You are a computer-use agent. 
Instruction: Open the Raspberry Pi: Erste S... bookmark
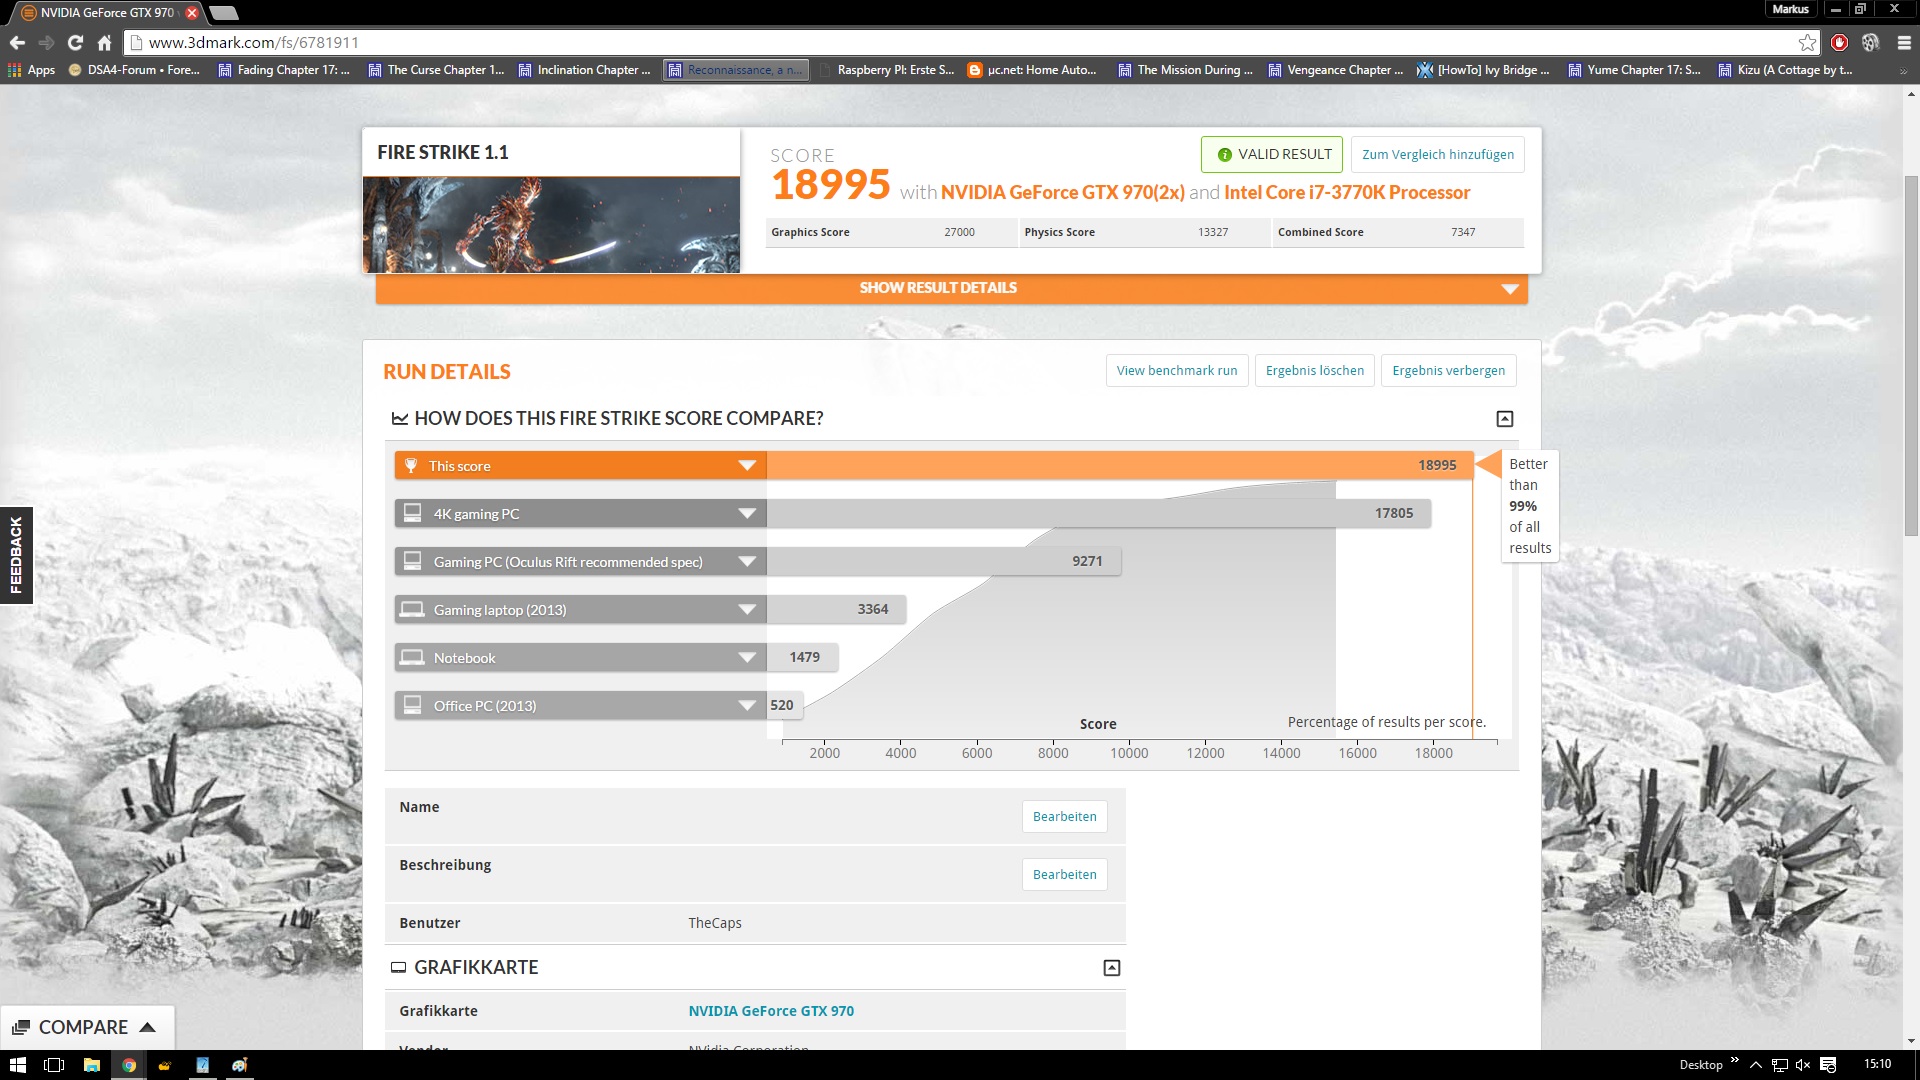pos(886,70)
